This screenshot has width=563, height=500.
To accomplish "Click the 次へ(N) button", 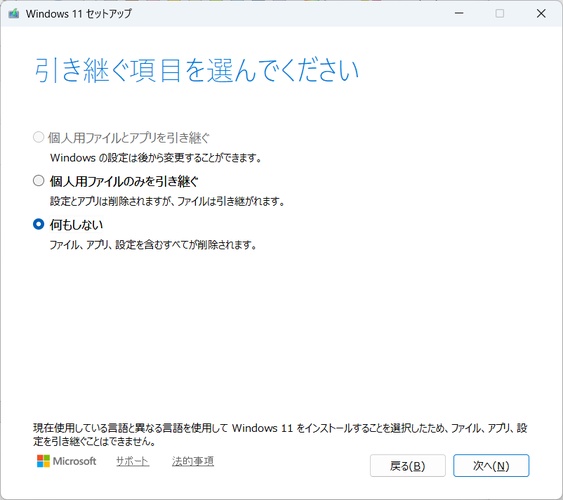I will tap(491, 466).
